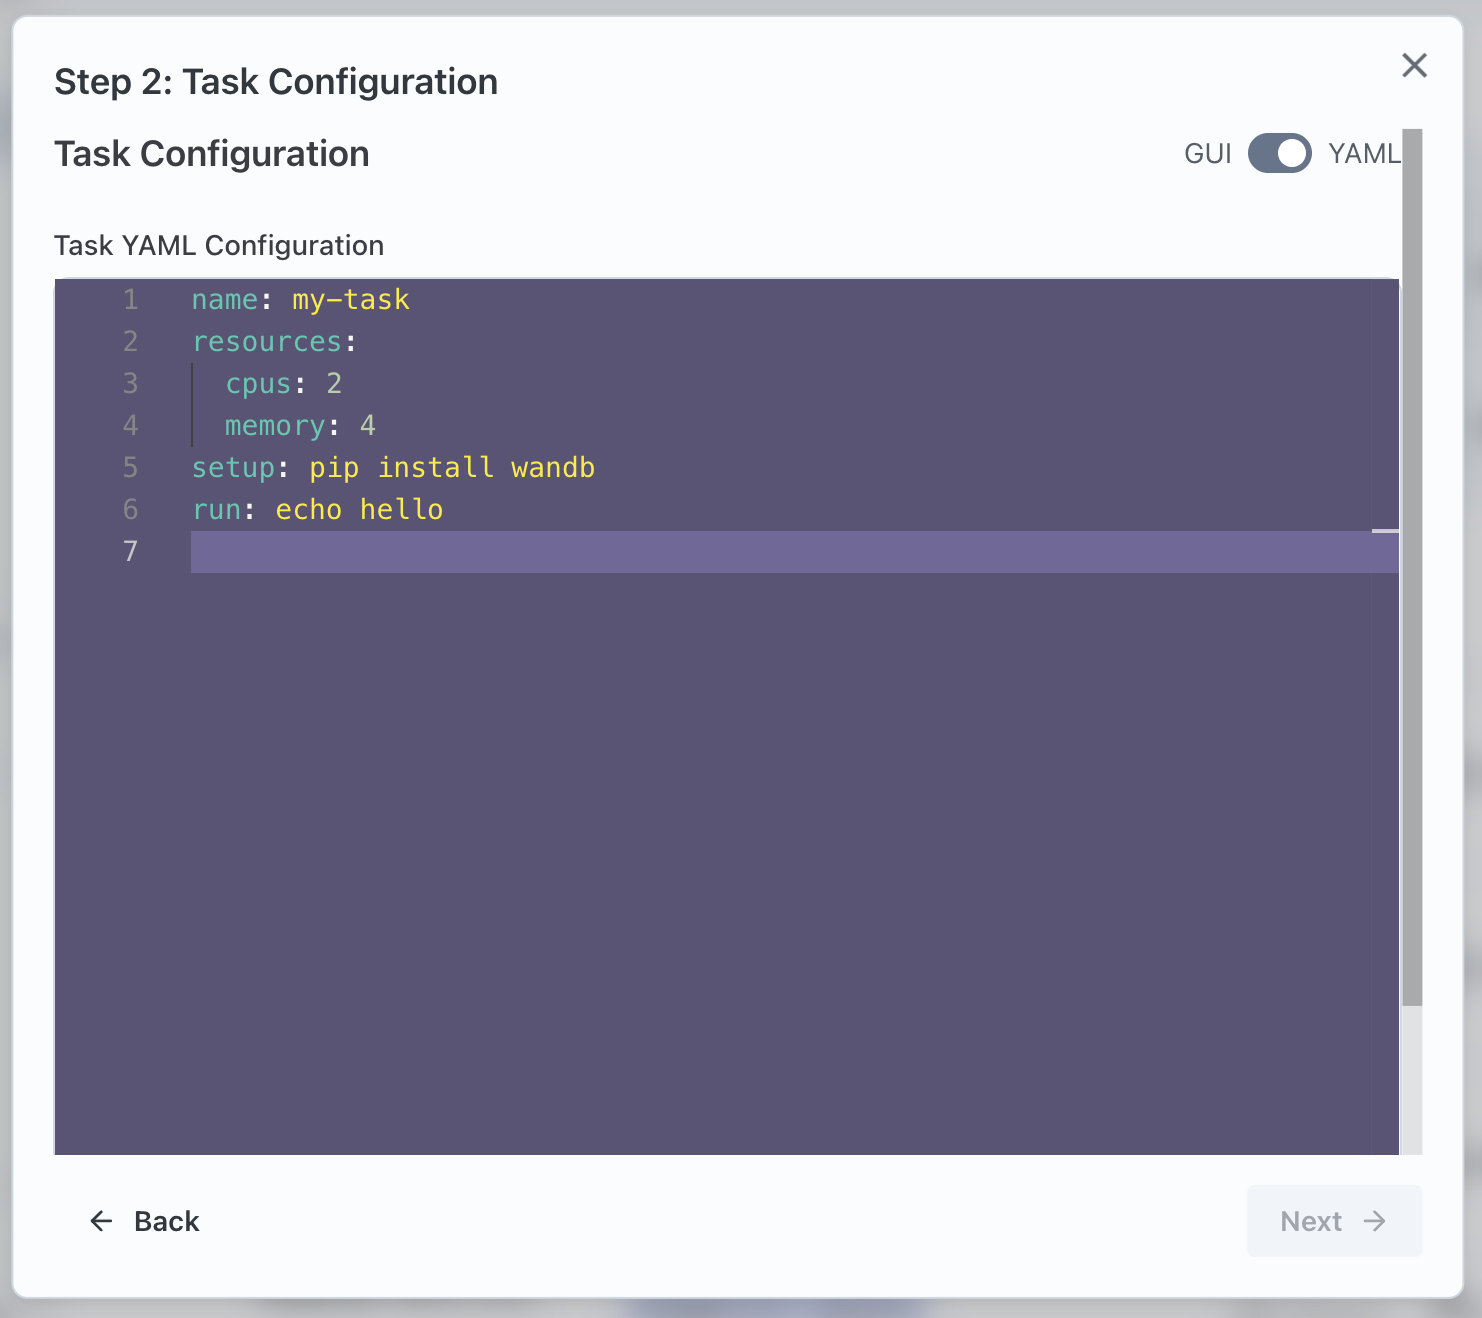Select the YAML label near the toggle
1482x1318 pixels.
coord(1365,153)
